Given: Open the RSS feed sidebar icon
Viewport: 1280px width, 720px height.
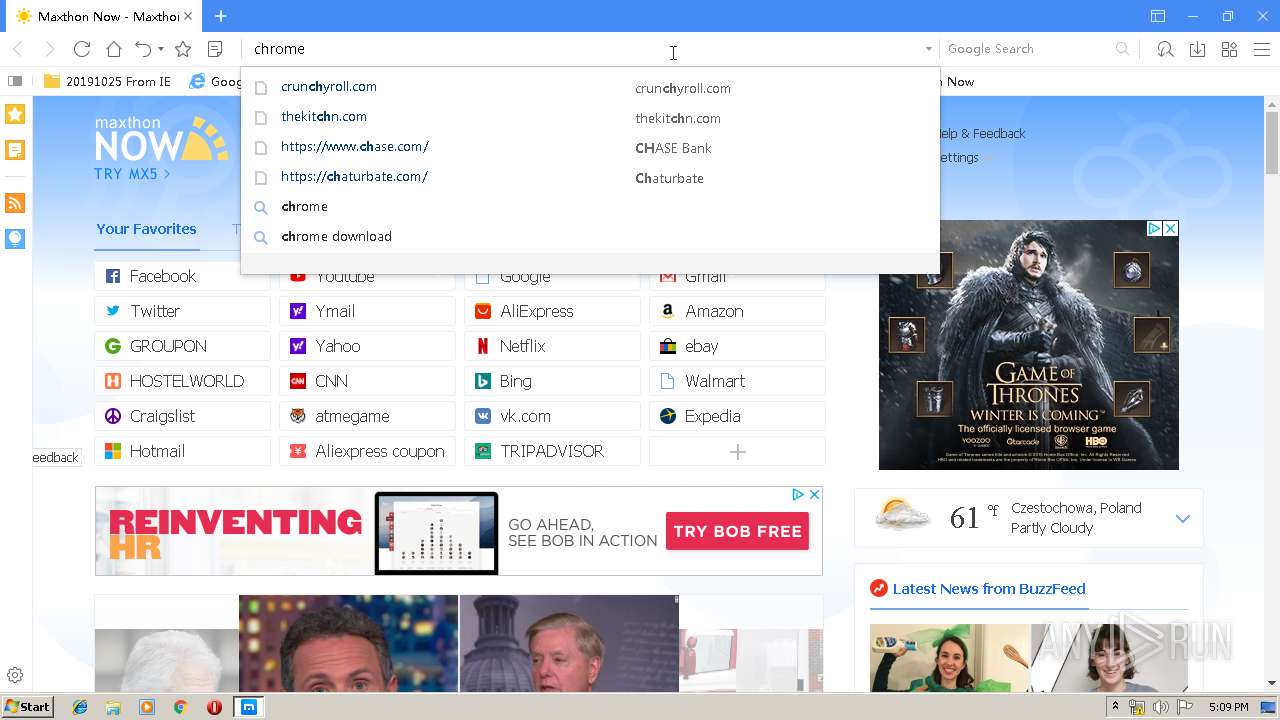Looking at the screenshot, I should click(x=15, y=203).
